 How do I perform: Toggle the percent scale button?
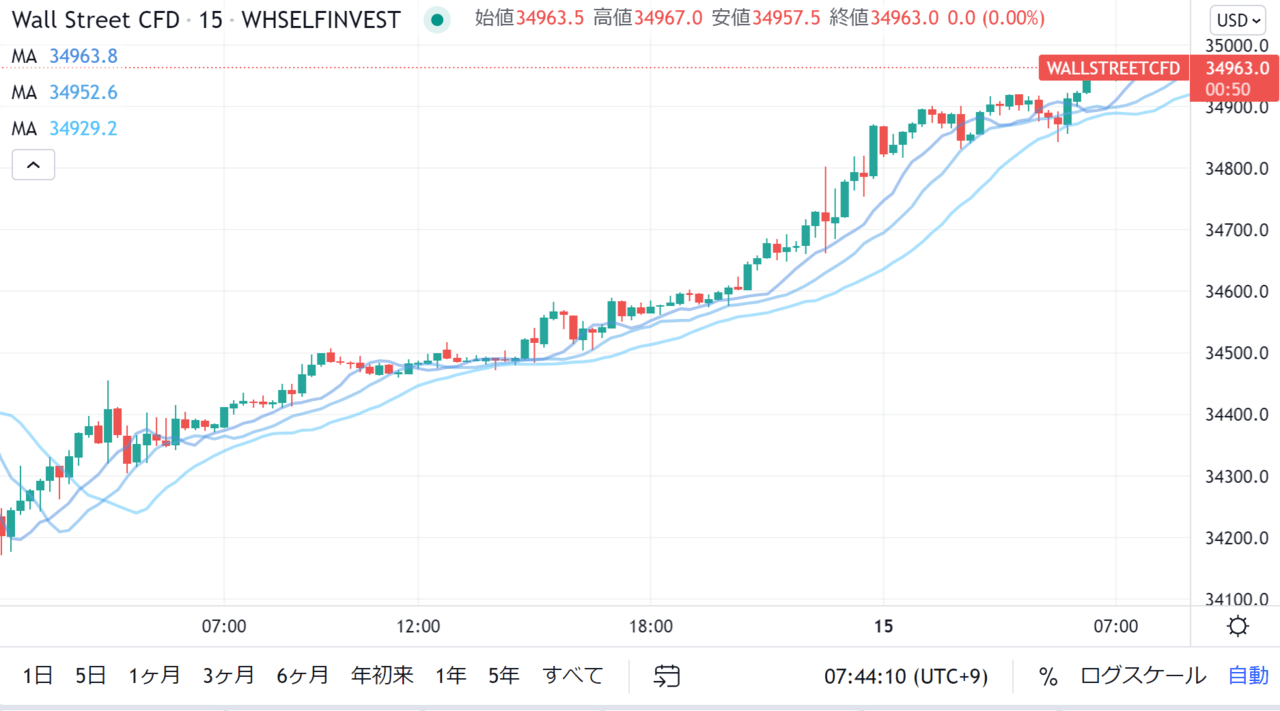(1048, 677)
